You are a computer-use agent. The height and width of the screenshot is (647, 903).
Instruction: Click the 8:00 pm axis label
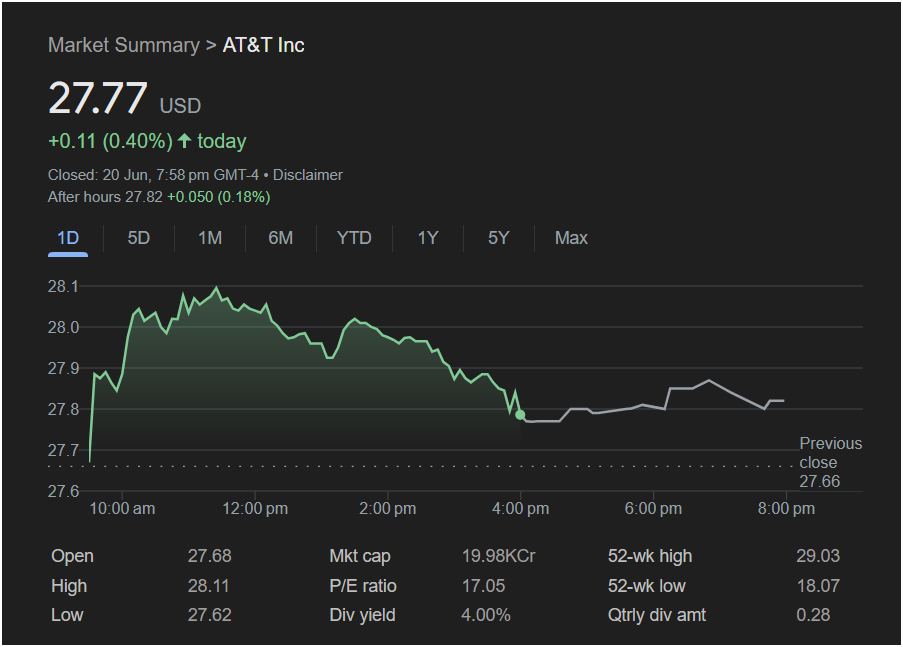pyautogui.click(x=786, y=509)
